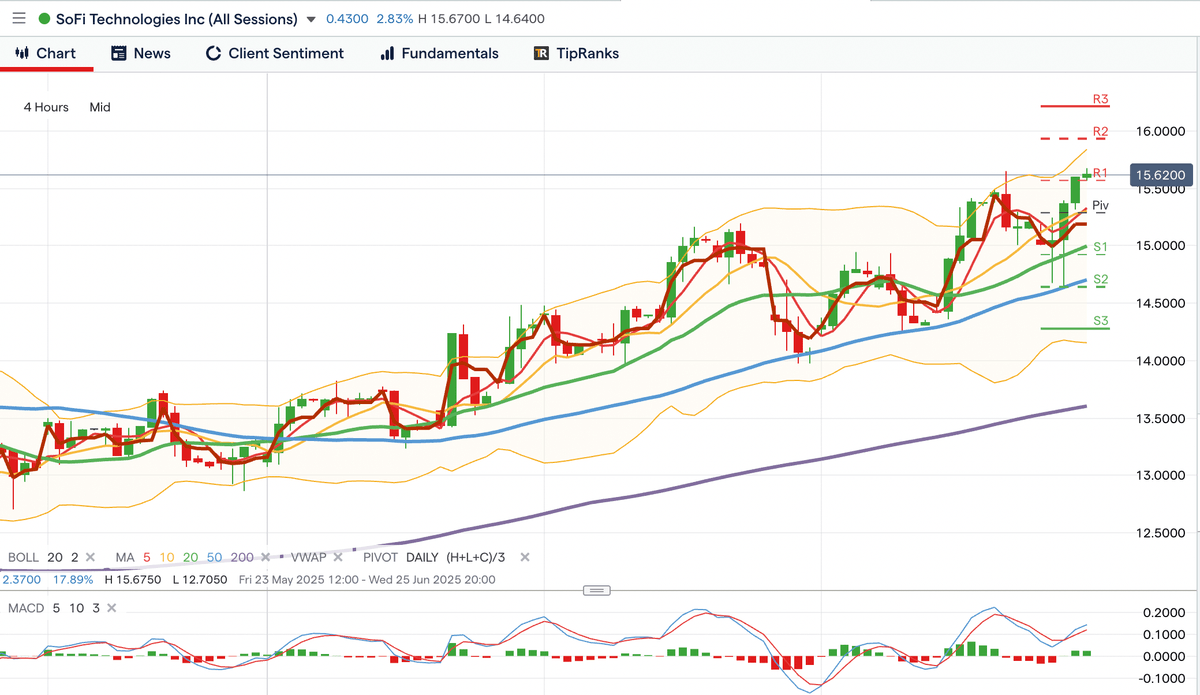The height and width of the screenshot is (695, 1200).
Task: Select the red MA 5 period value
Action: tap(146, 557)
